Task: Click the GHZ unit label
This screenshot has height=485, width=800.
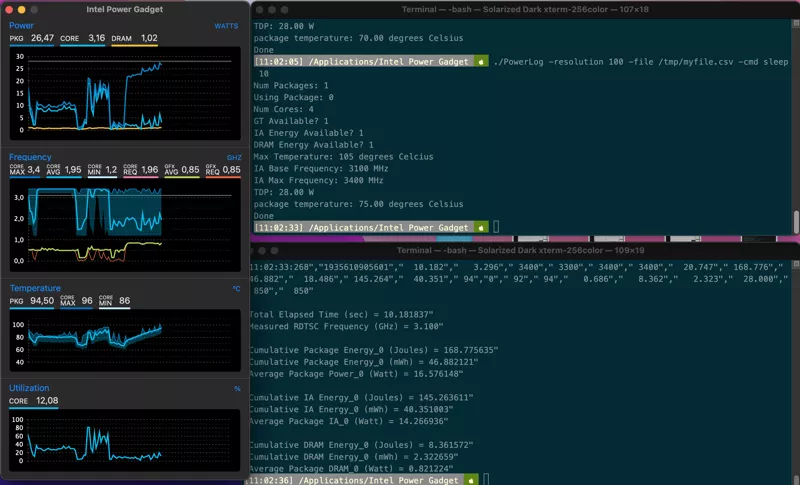Action: [x=234, y=158]
